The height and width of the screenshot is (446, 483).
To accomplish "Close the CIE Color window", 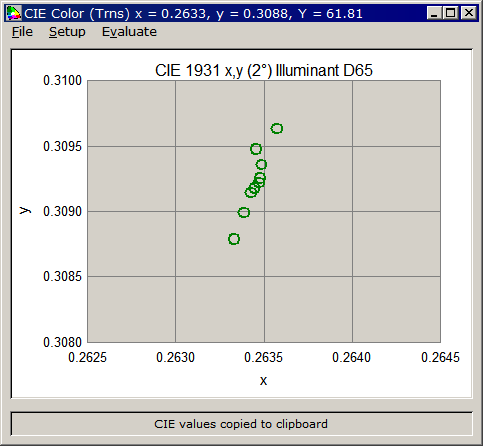I will click(469, 13).
